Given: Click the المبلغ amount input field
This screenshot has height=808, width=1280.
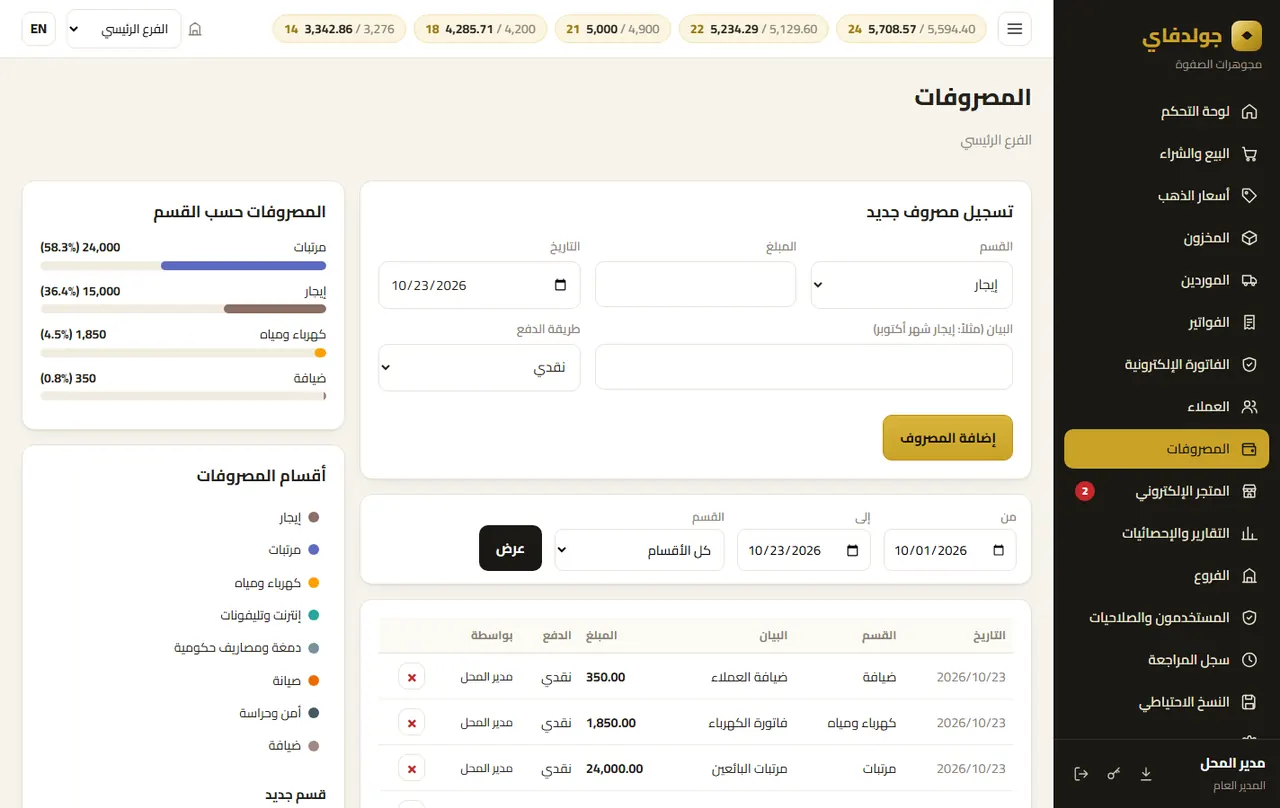Looking at the screenshot, I should coord(695,285).
